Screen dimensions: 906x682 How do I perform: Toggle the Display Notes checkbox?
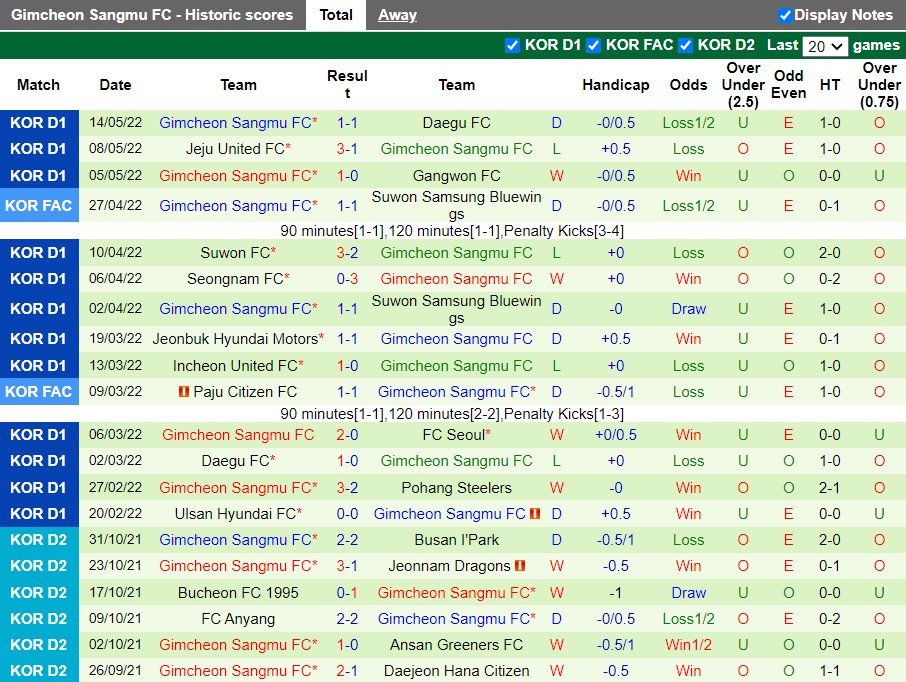(784, 16)
